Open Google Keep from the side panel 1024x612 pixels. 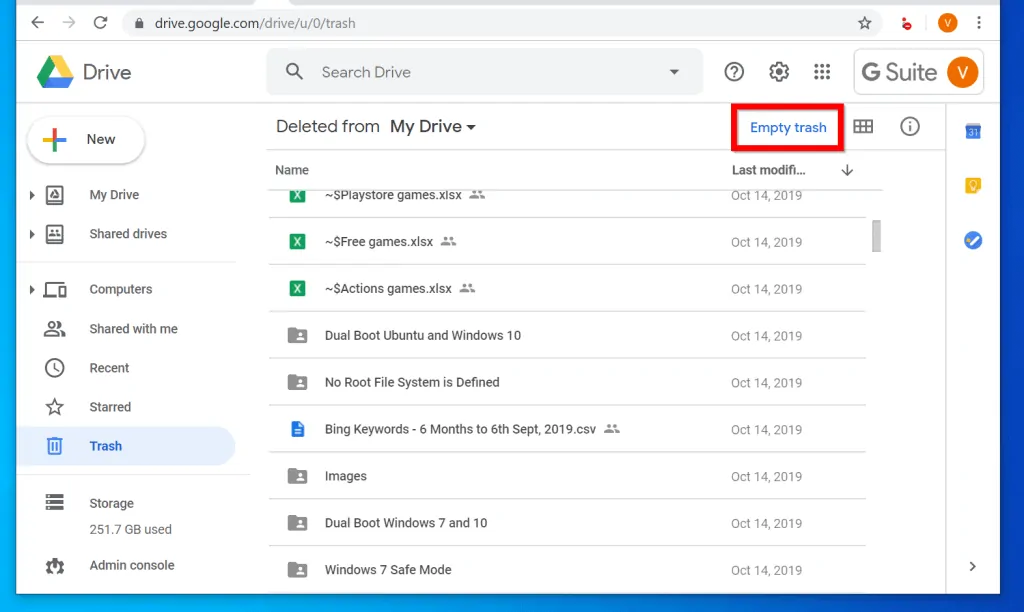(x=972, y=186)
